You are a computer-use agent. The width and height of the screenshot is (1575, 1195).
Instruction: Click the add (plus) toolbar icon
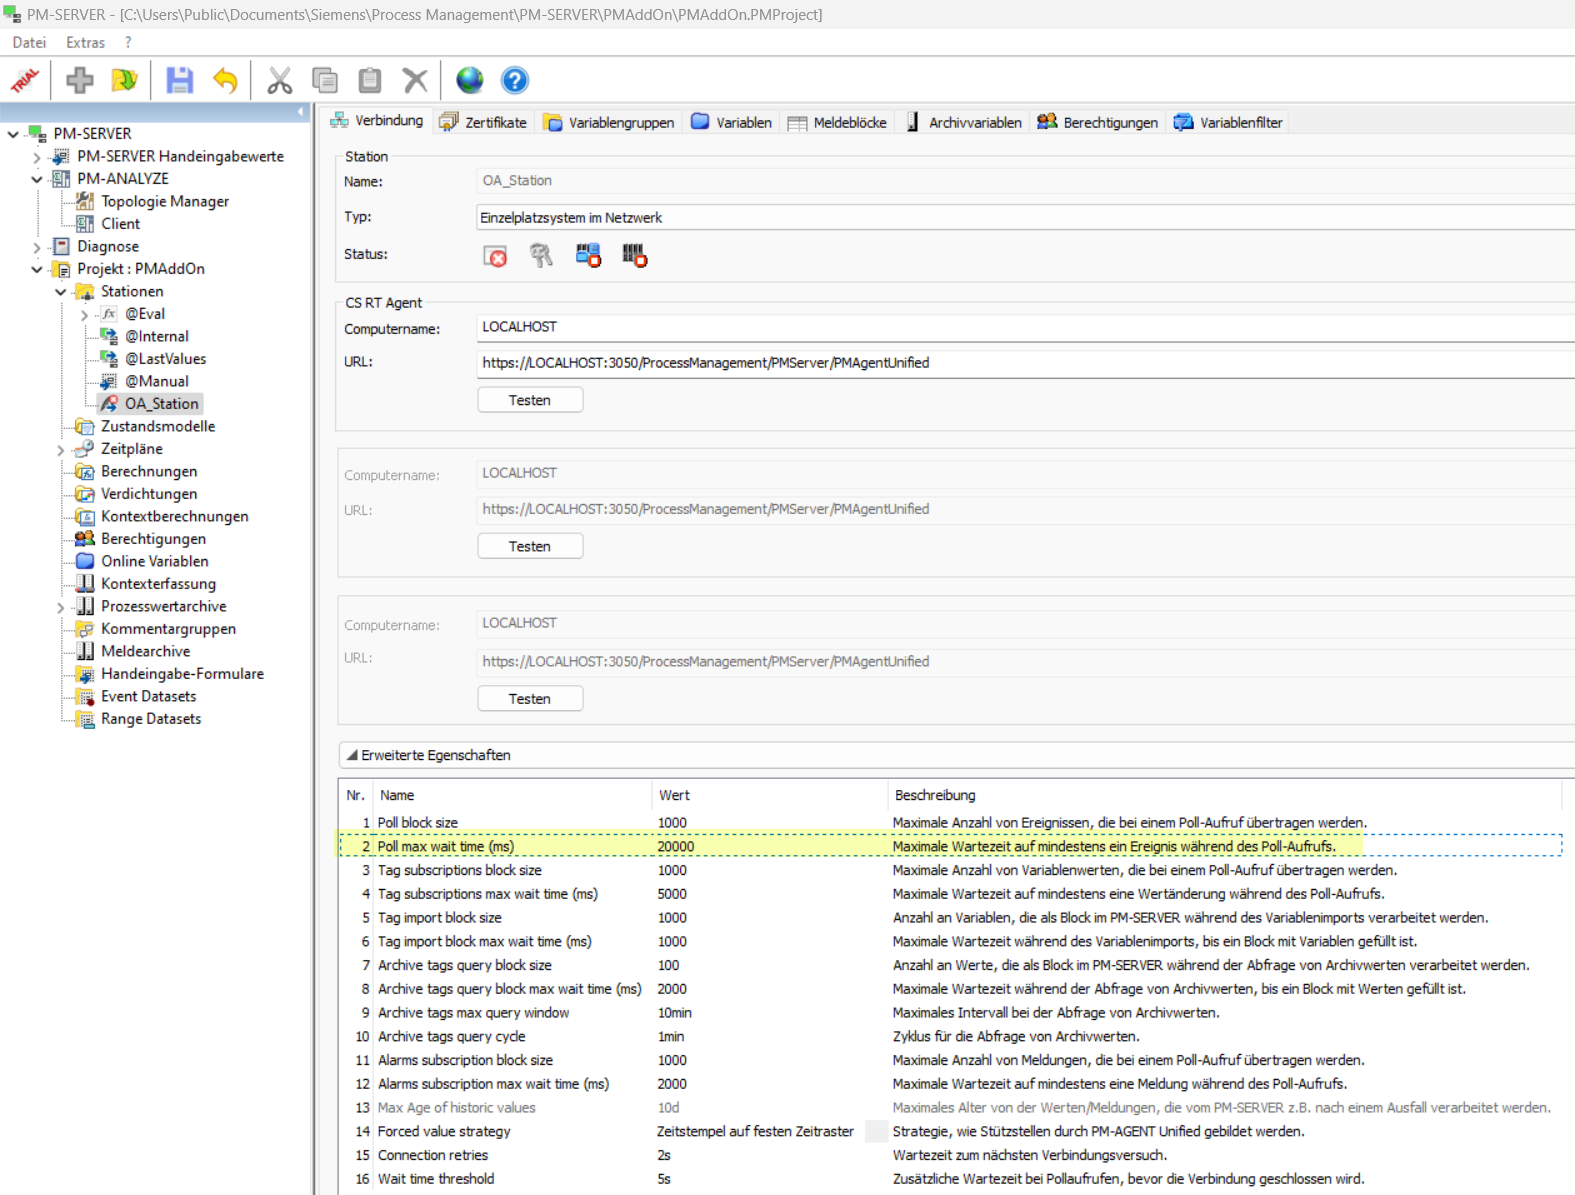pos(80,80)
